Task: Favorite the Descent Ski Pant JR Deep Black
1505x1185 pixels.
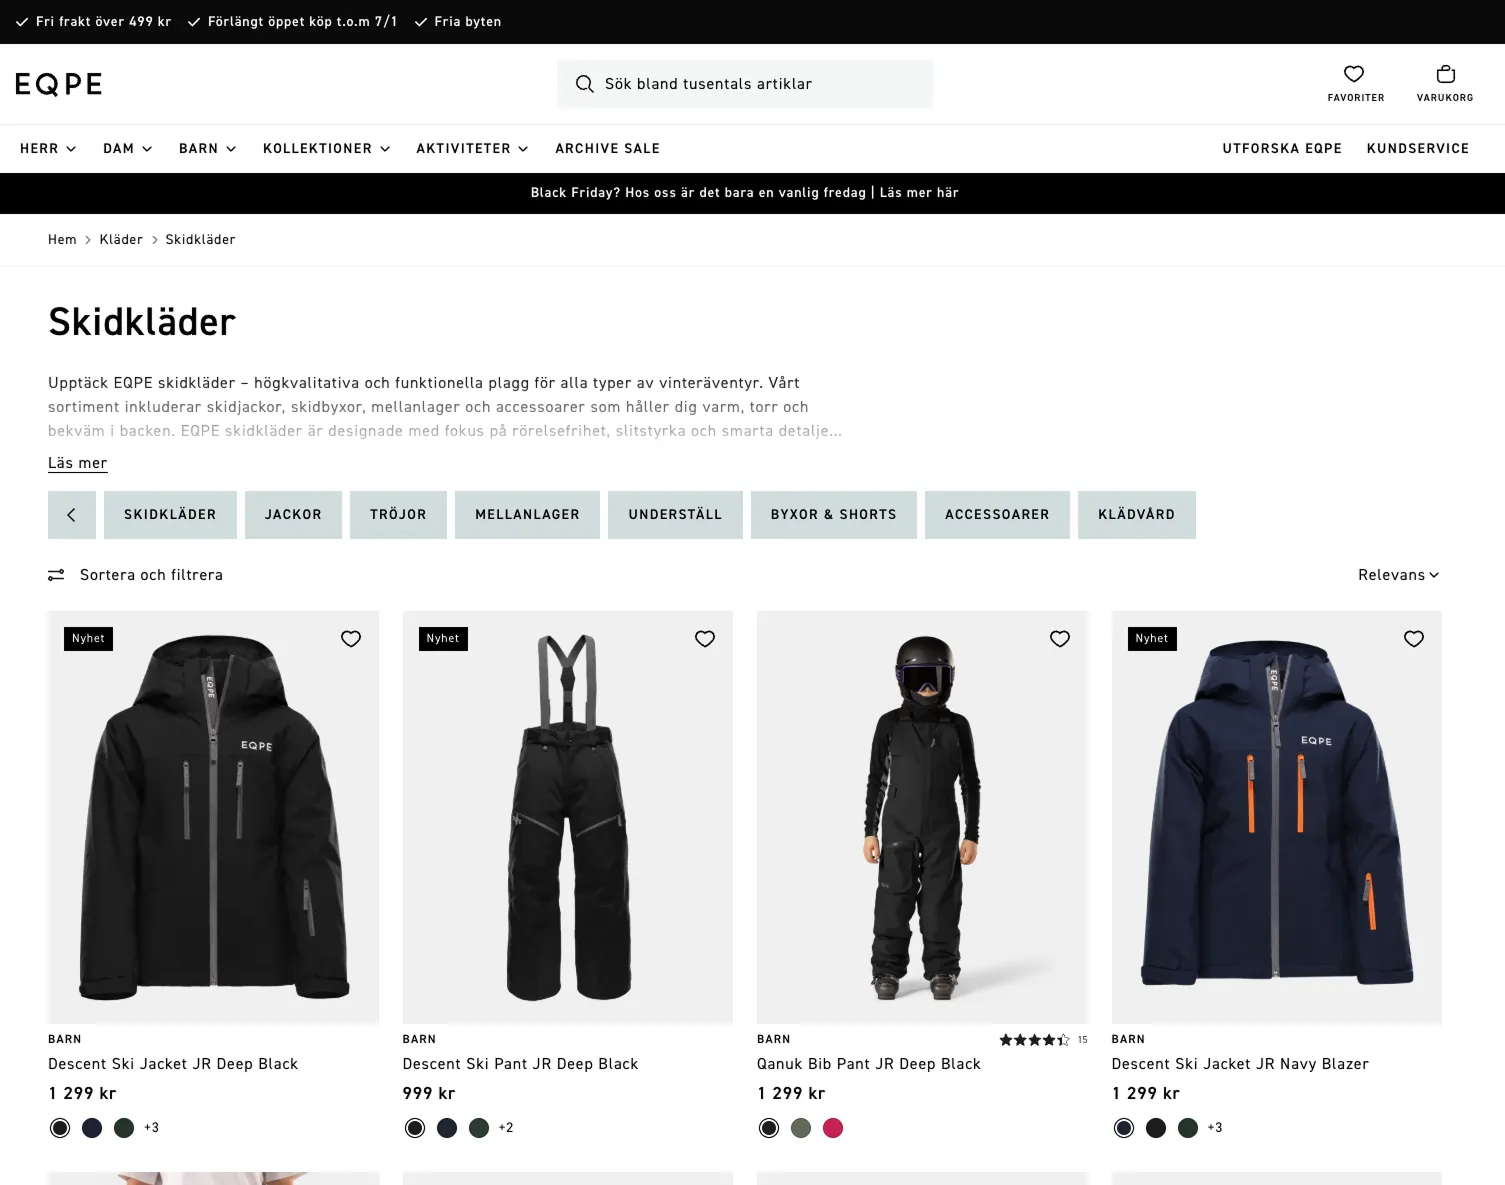Action: point(705,639)
